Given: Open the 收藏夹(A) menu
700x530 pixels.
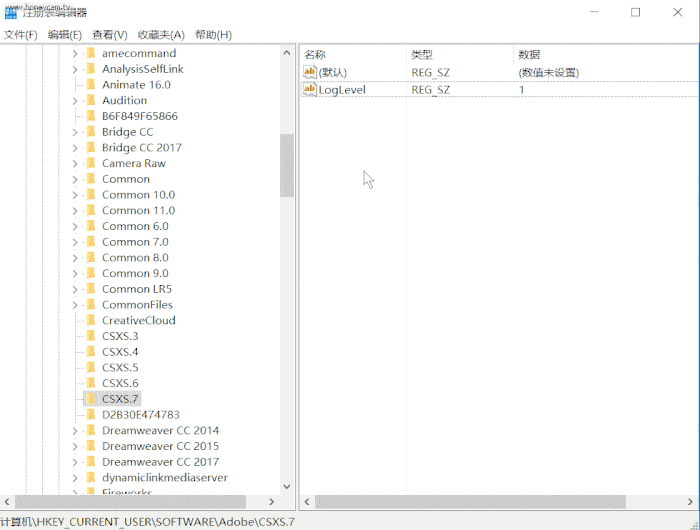Looking at the screenshot, I should tap(161, 35).
